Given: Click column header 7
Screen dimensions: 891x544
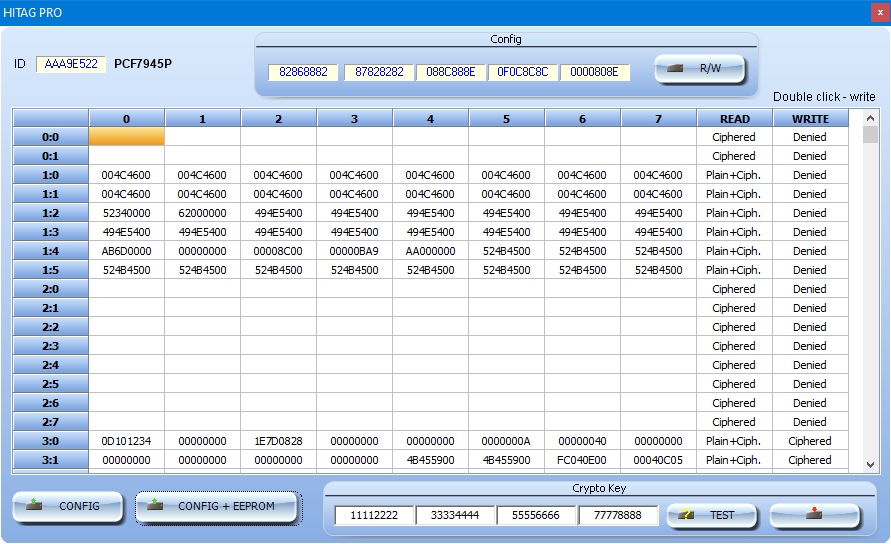Looking at the screenshot, I should pos(659,119).
